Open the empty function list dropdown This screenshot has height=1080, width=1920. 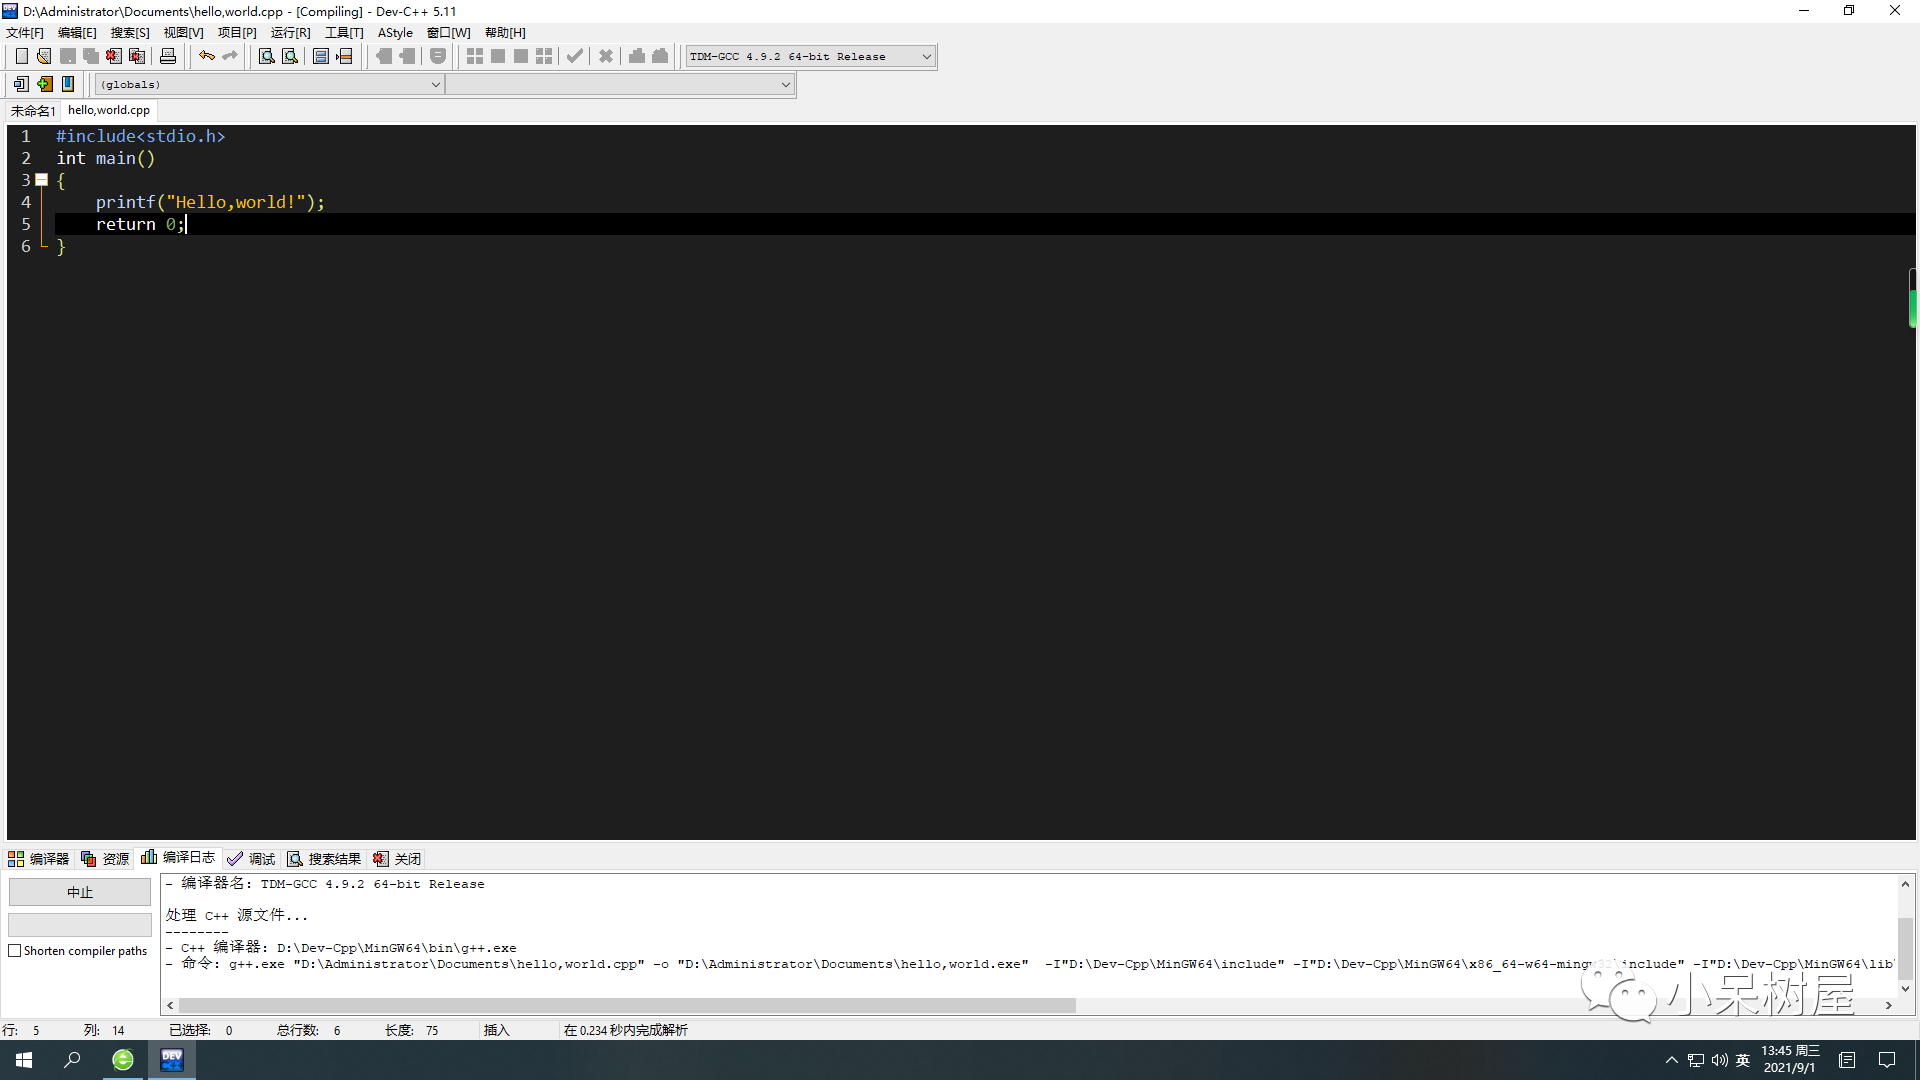[x=785, y=84]
